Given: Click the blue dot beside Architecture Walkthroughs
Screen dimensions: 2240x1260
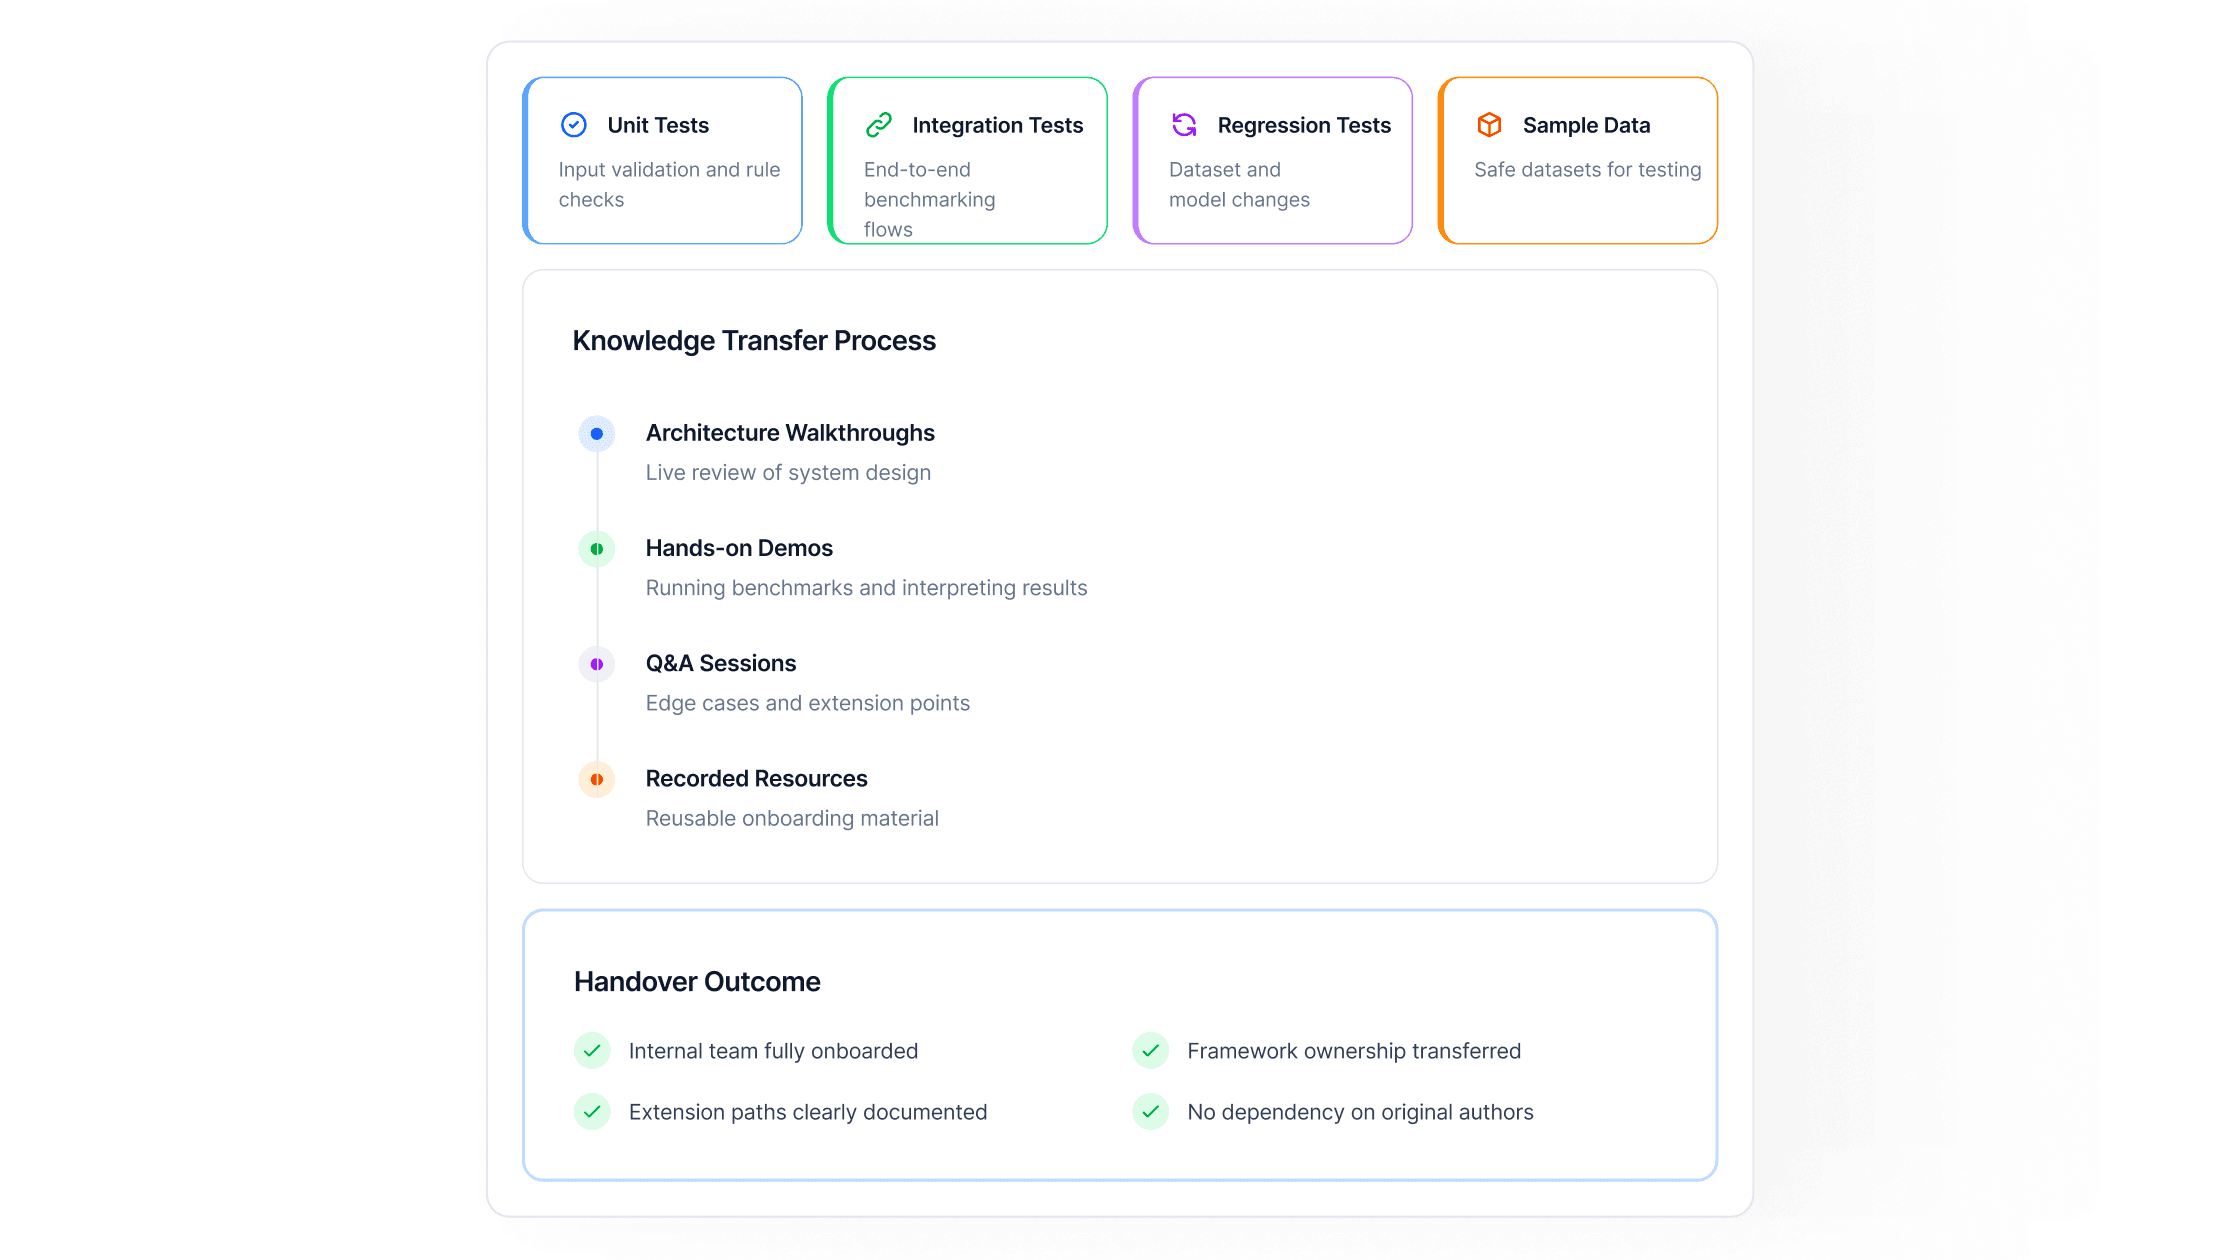Looking at the screenshot, I should (597, 434).
